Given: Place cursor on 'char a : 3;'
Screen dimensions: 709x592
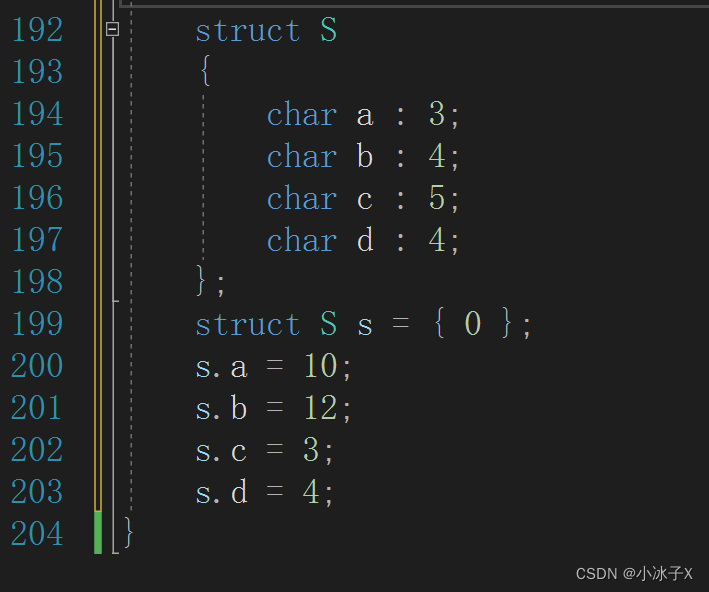Looking at the screenshot, I should (363, 114).
